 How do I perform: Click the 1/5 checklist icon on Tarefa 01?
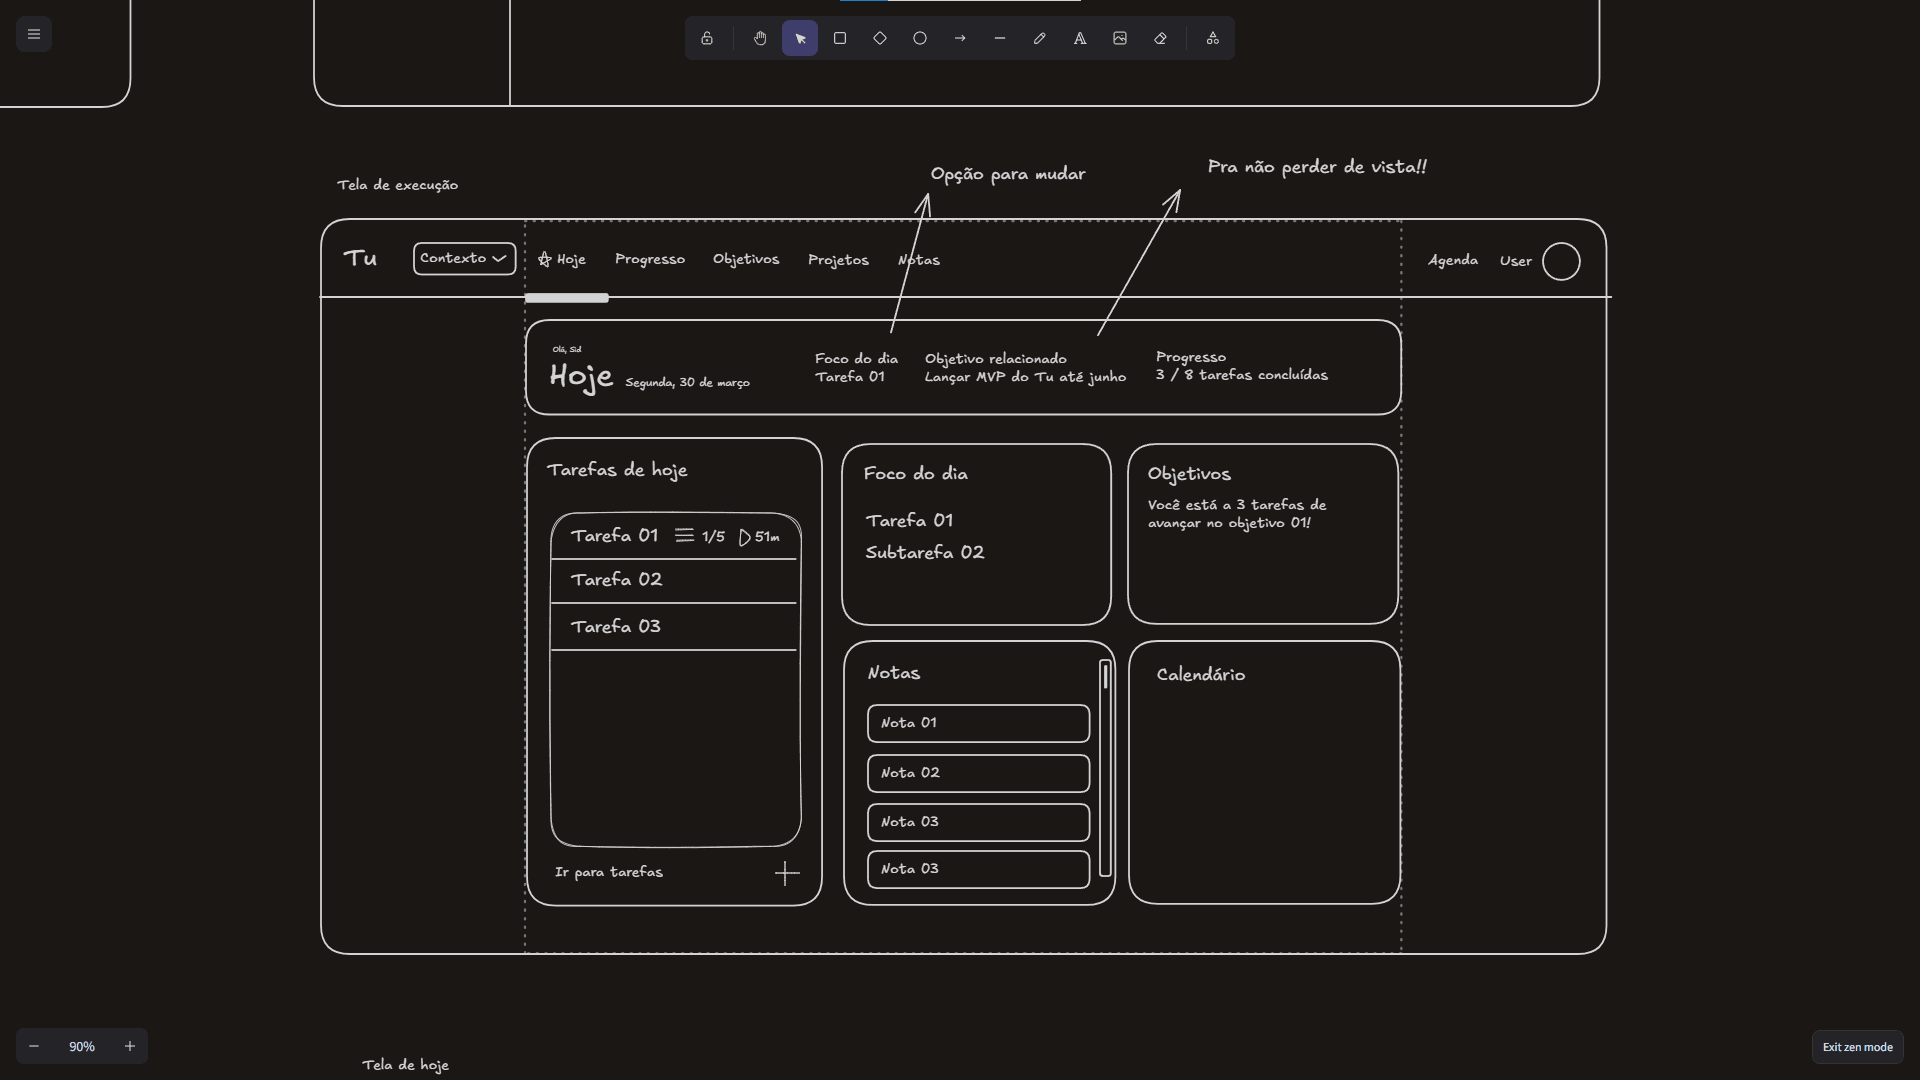pos(684,536)
